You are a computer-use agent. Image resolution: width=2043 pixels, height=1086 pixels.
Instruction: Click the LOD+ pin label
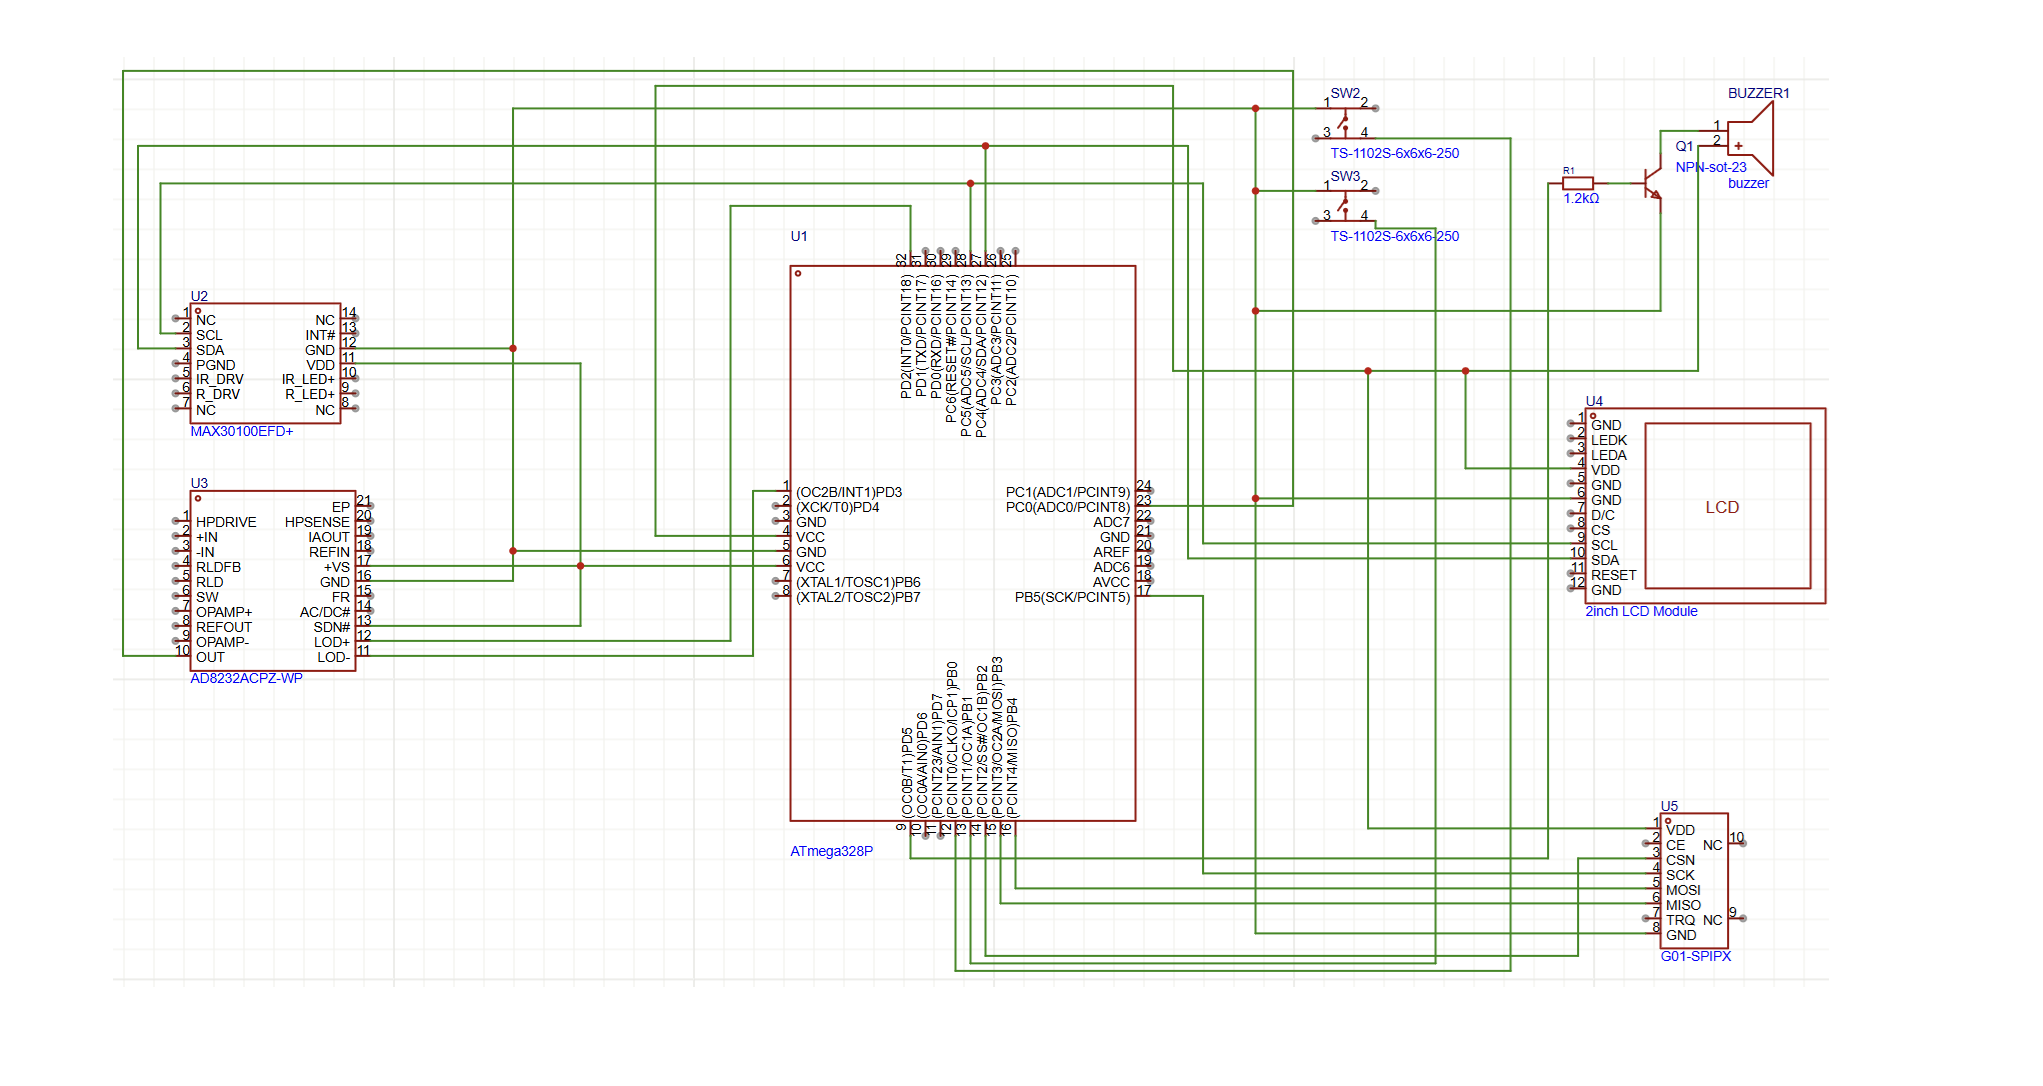coord(332,642)
